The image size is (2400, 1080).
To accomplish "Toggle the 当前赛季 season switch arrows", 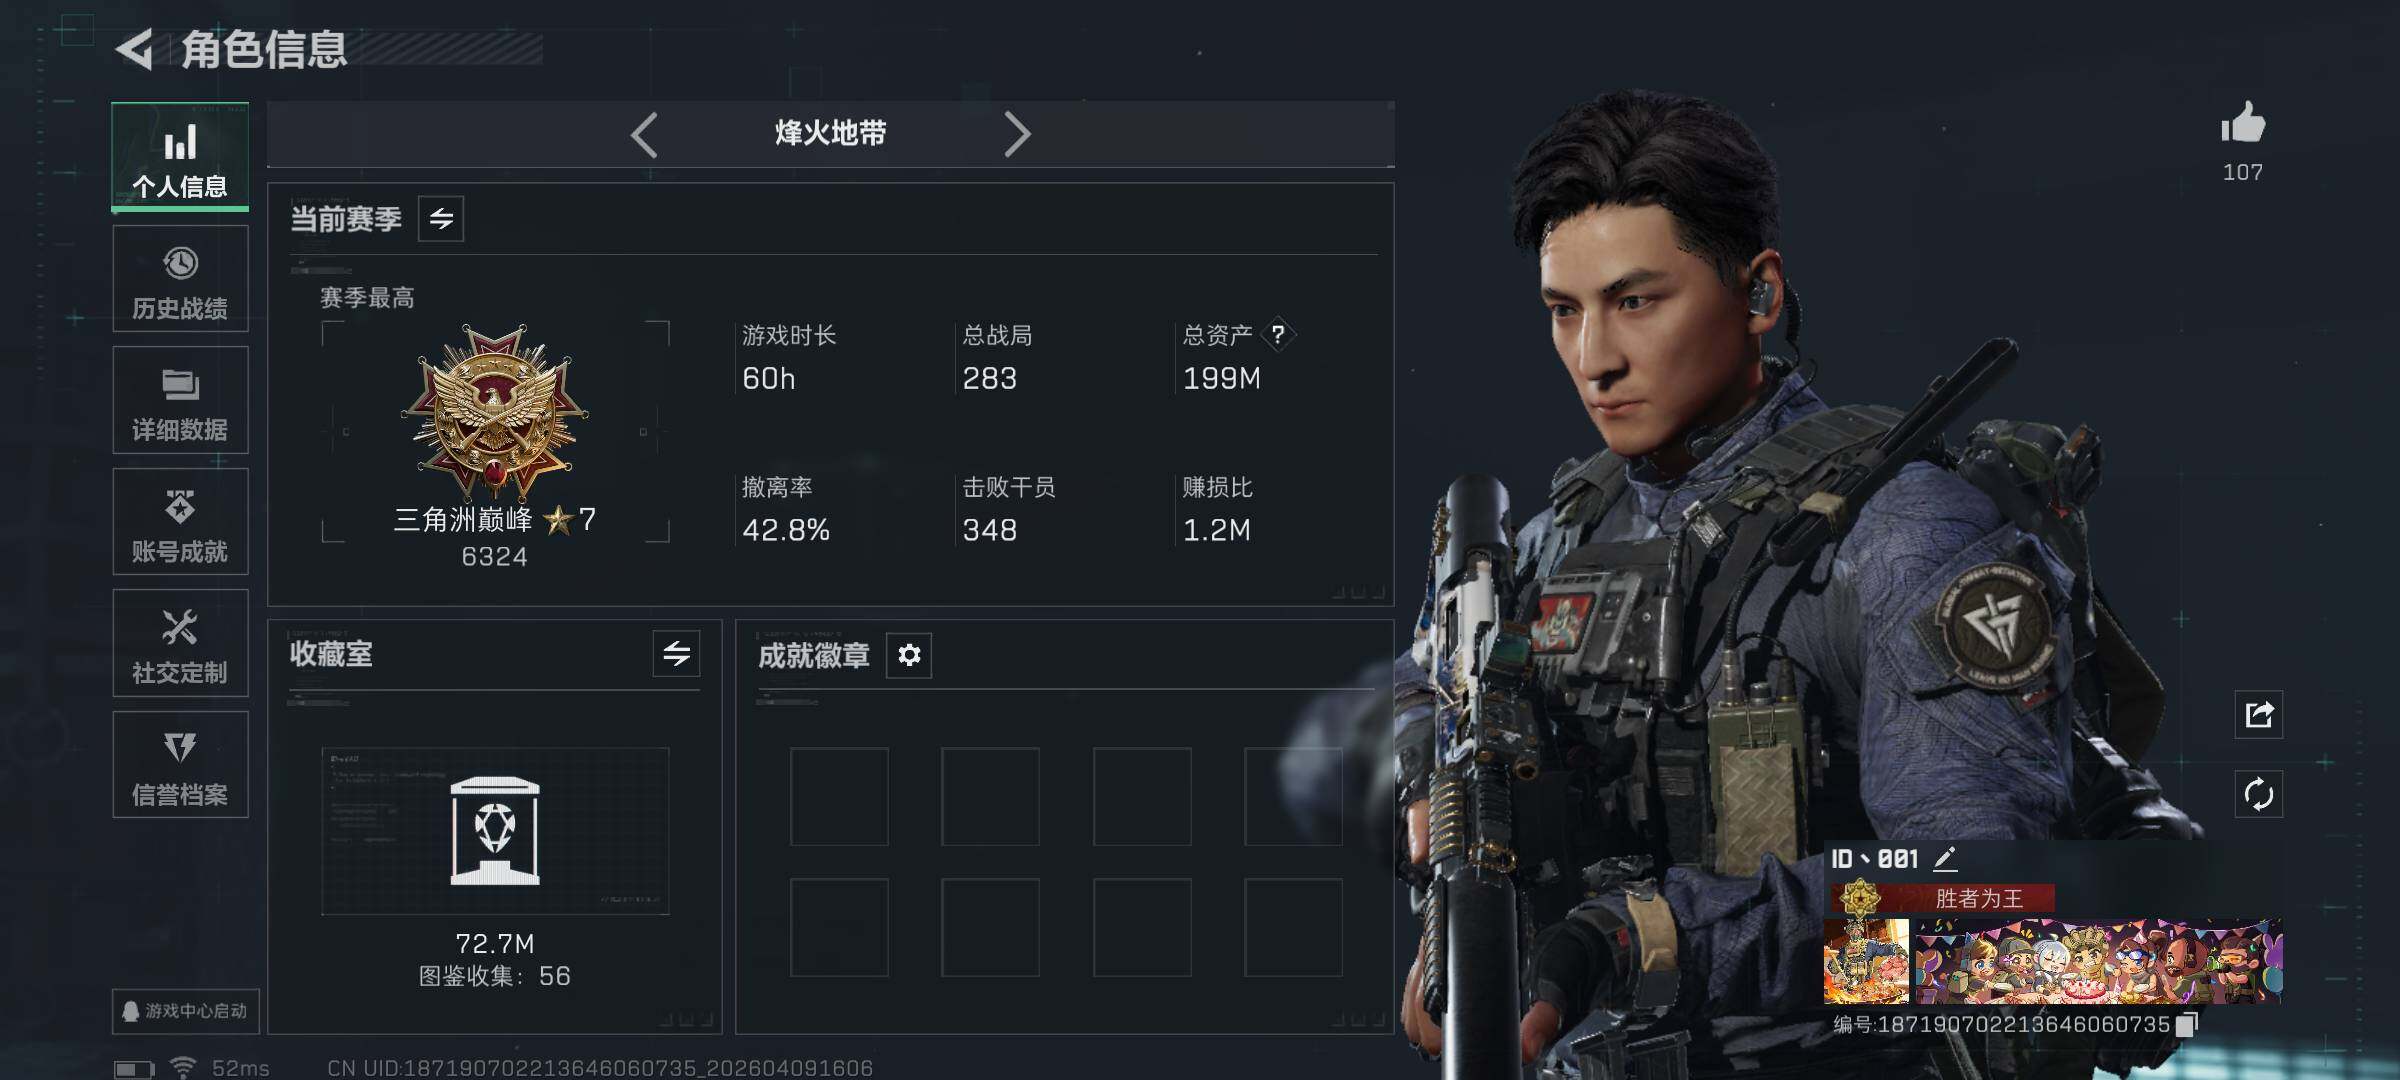I will pos(441,218).
